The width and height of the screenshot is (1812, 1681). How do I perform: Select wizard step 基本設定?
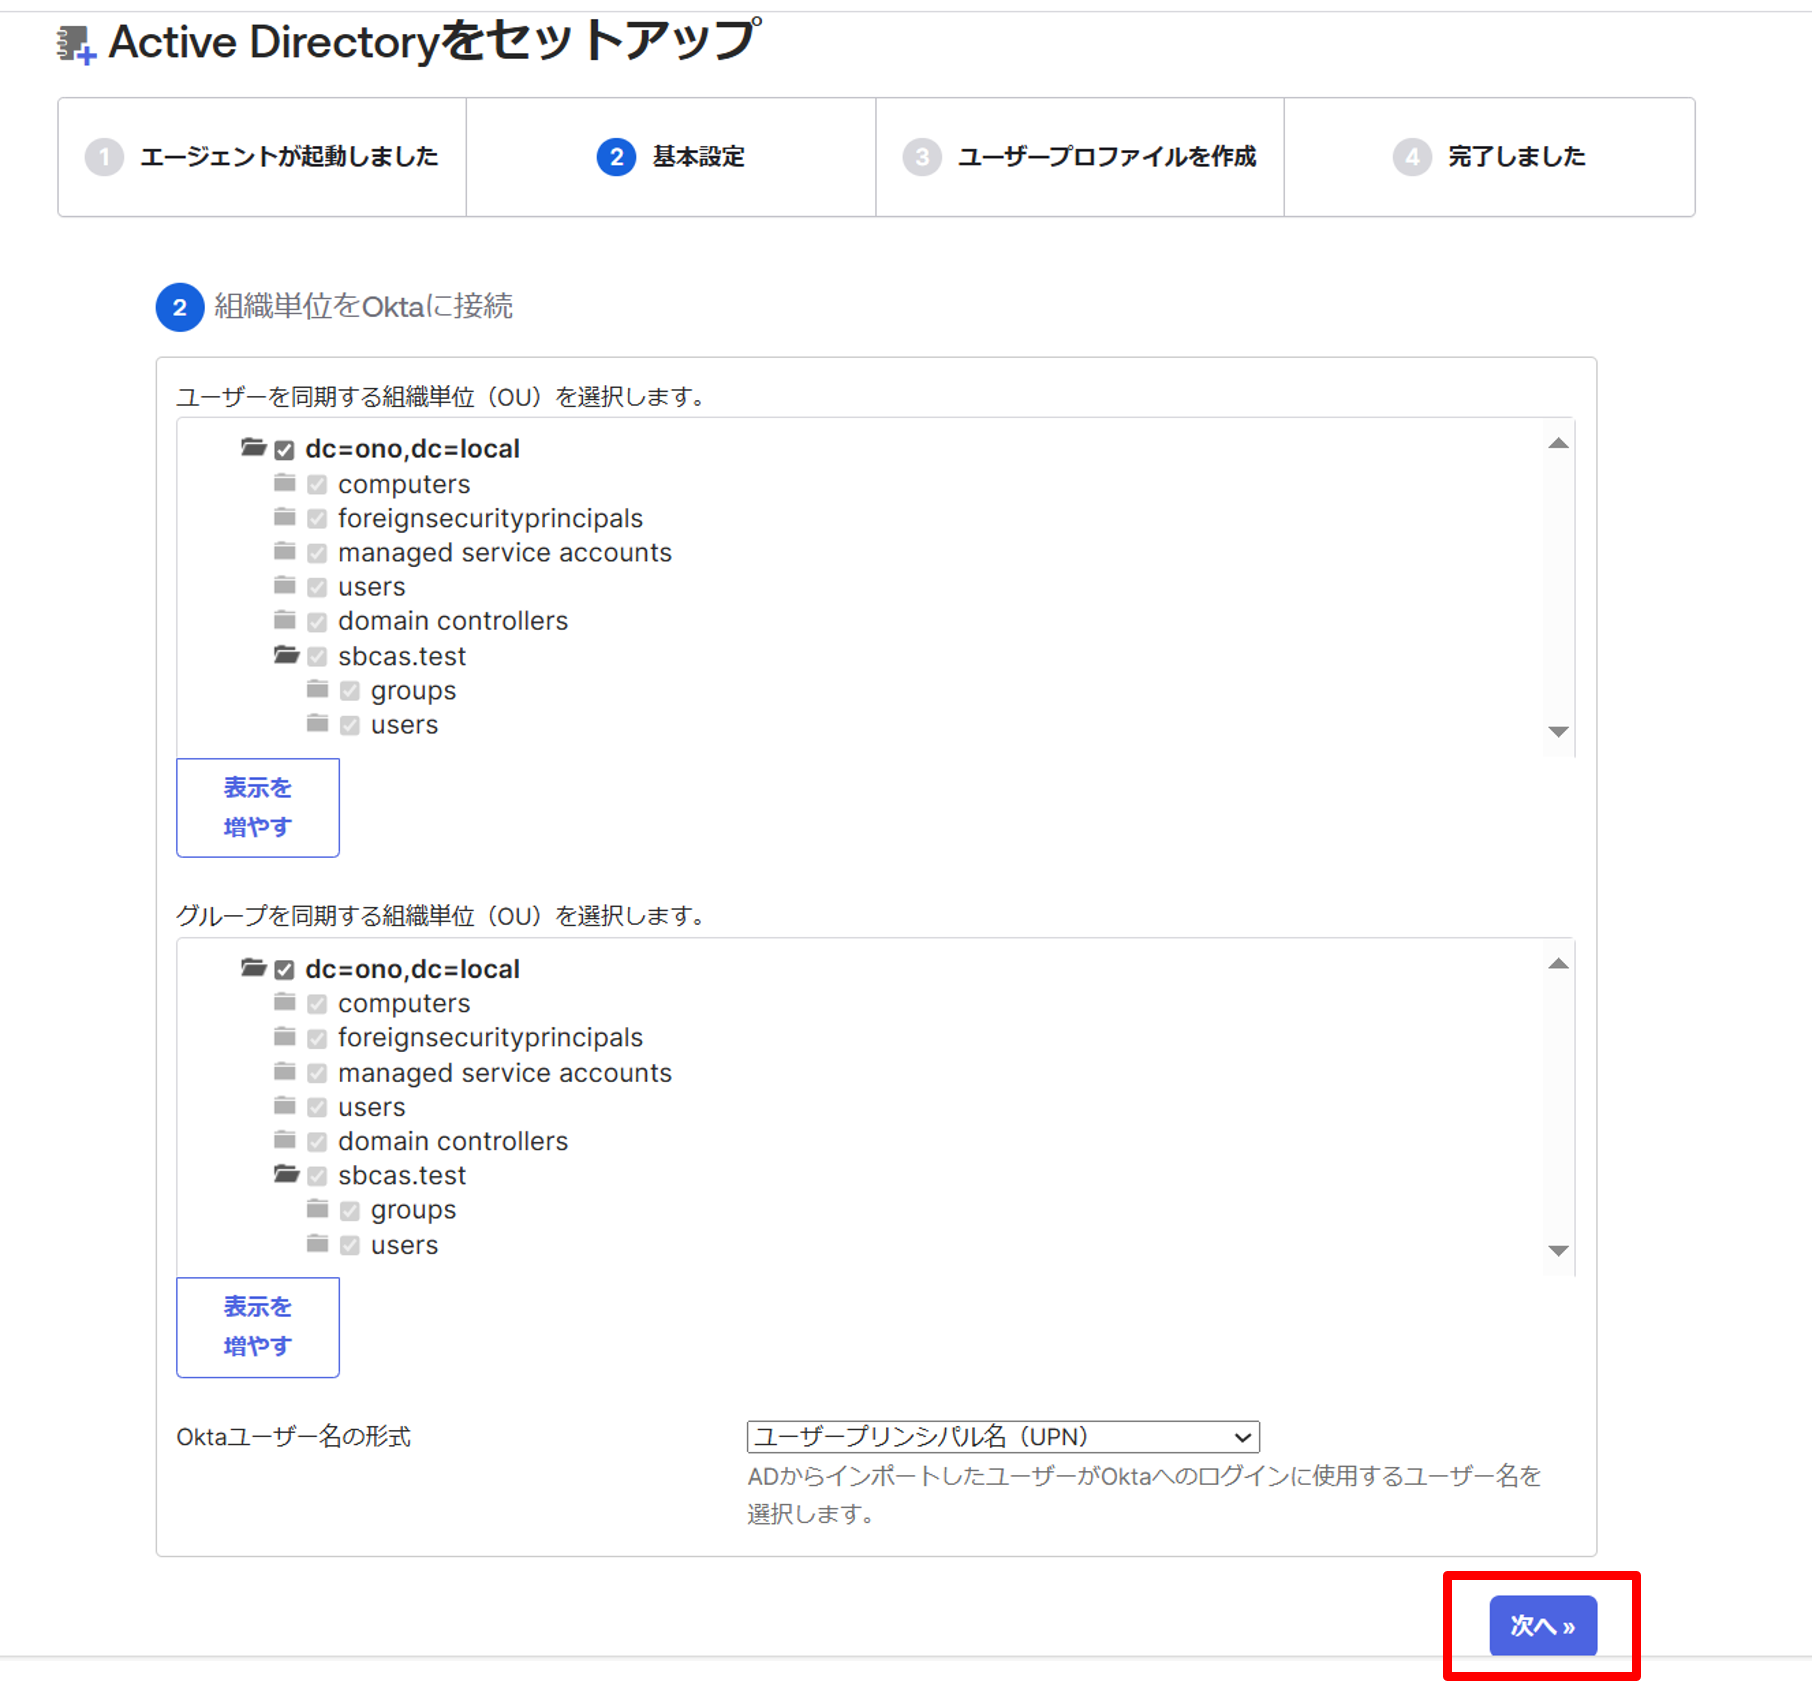671,157
